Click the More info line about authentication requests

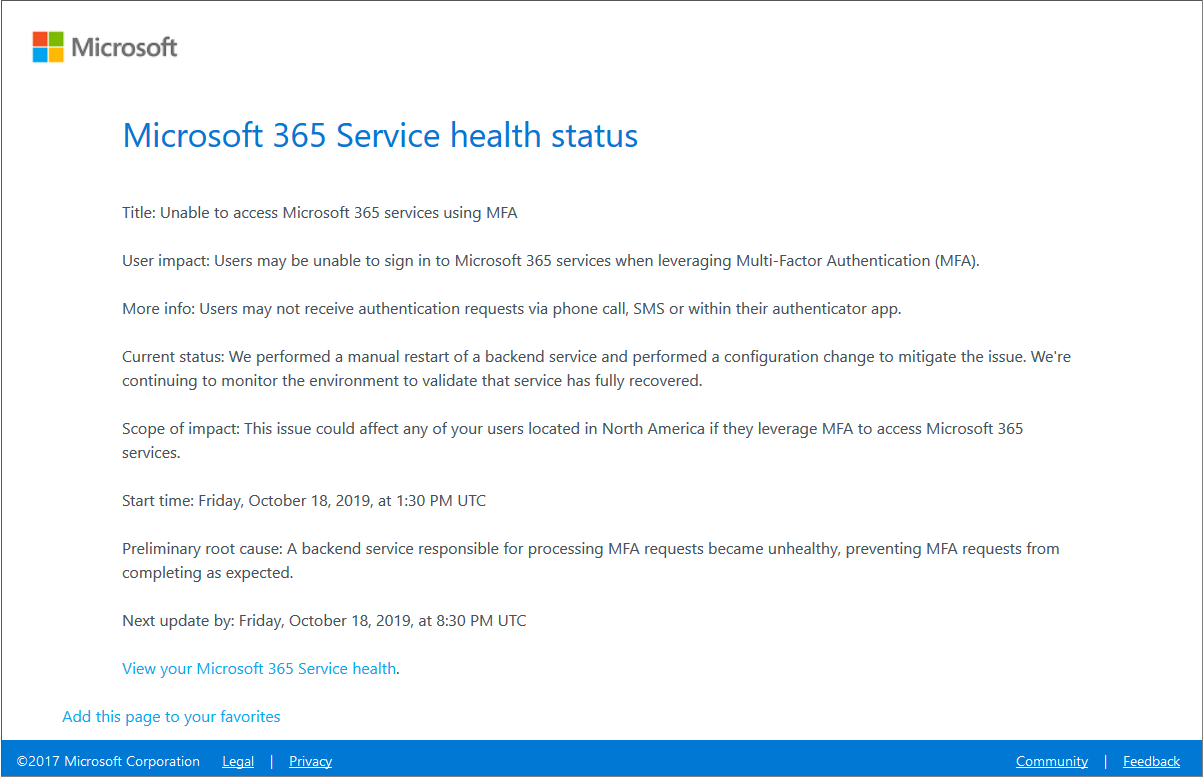511,308
